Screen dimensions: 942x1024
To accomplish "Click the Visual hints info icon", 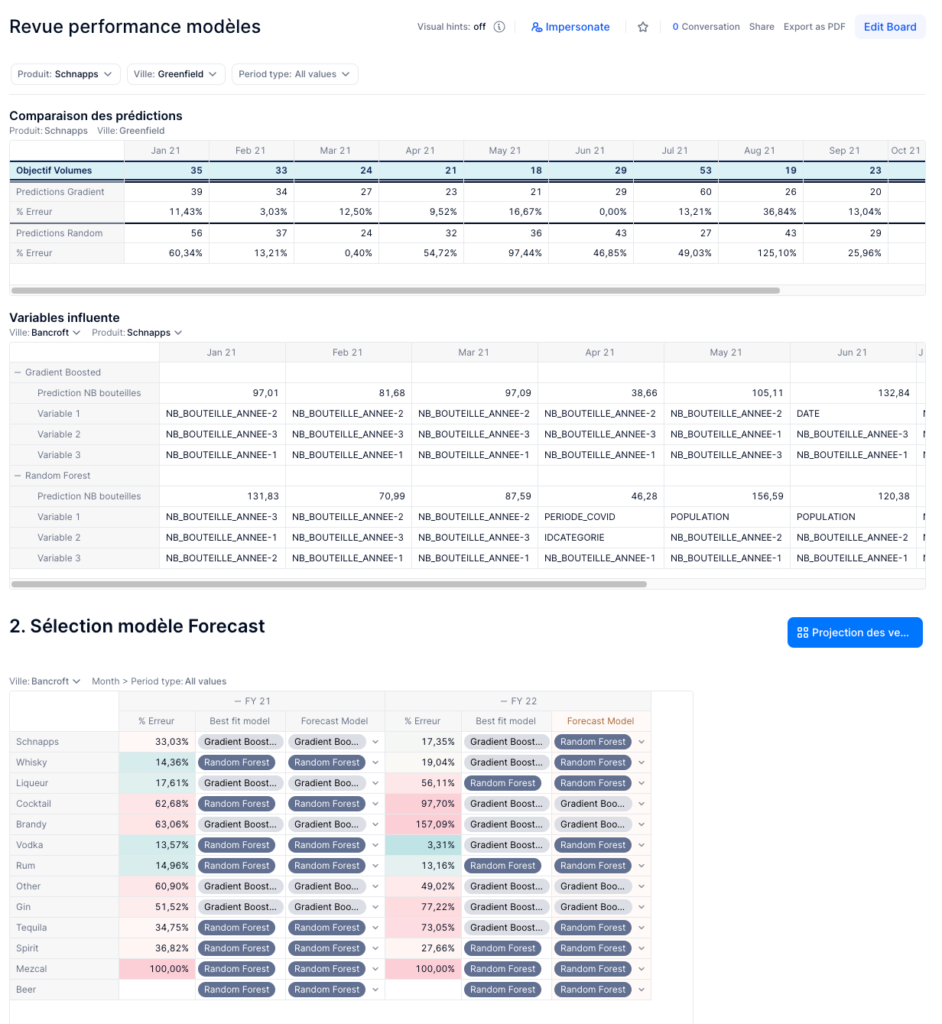I will pyautogui.click(x=499, y=27).
